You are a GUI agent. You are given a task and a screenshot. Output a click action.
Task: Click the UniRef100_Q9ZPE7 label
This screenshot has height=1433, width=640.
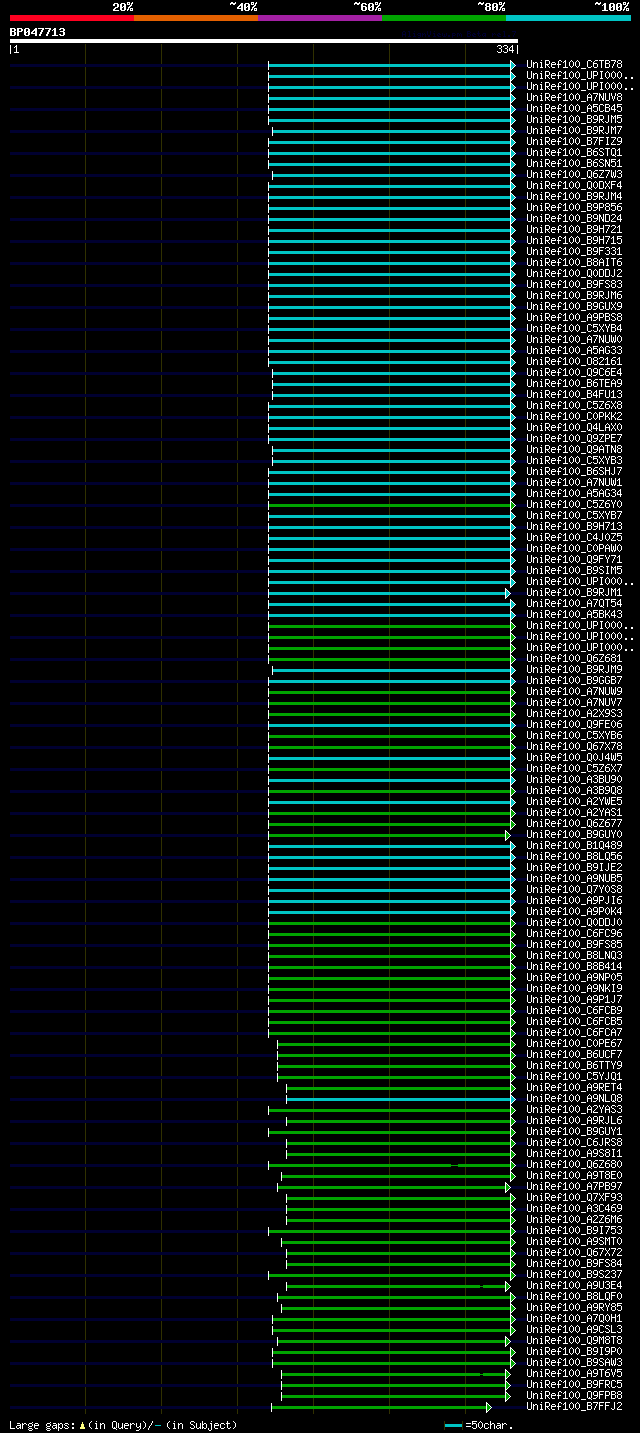click(575, 439)
